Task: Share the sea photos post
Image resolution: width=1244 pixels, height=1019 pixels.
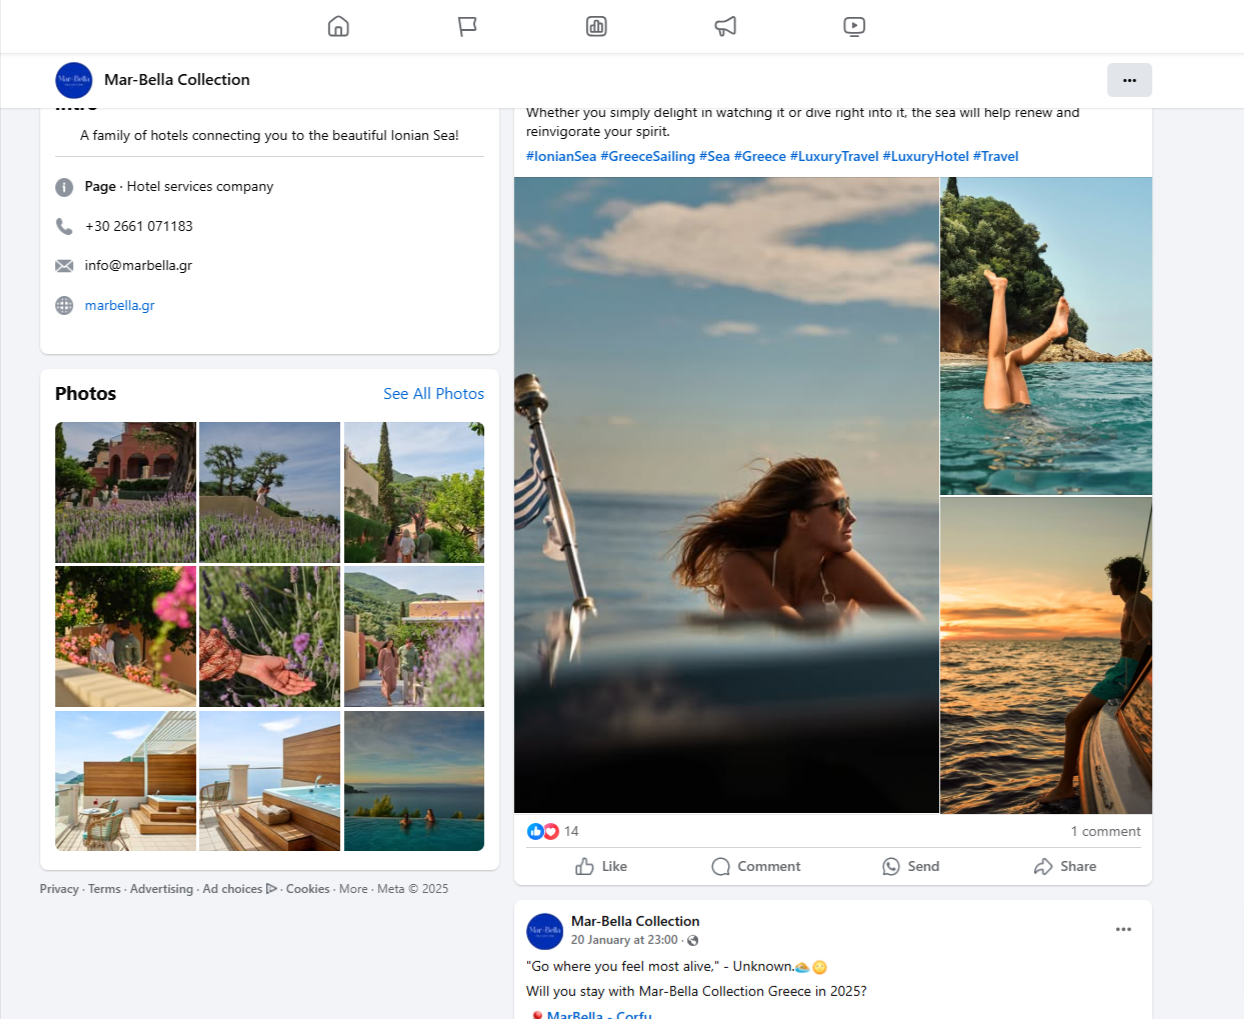Action: click(1065, 866)
